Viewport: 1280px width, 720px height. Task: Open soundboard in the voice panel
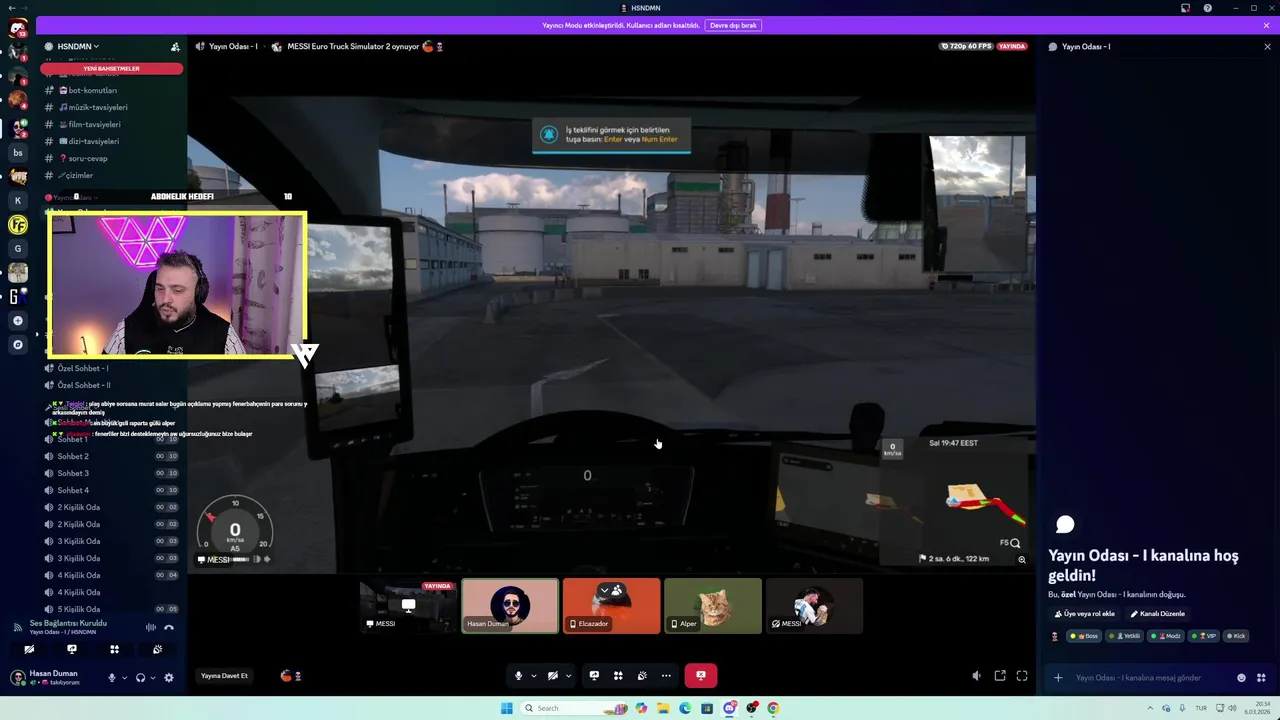[x=157, y=649]
